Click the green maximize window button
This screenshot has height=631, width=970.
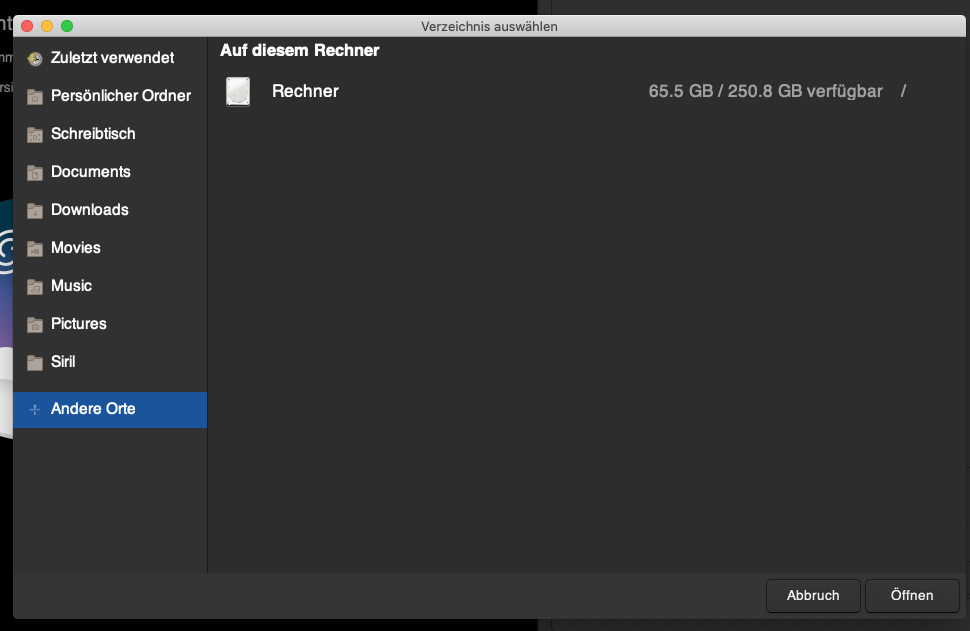[x=67, y=26]
